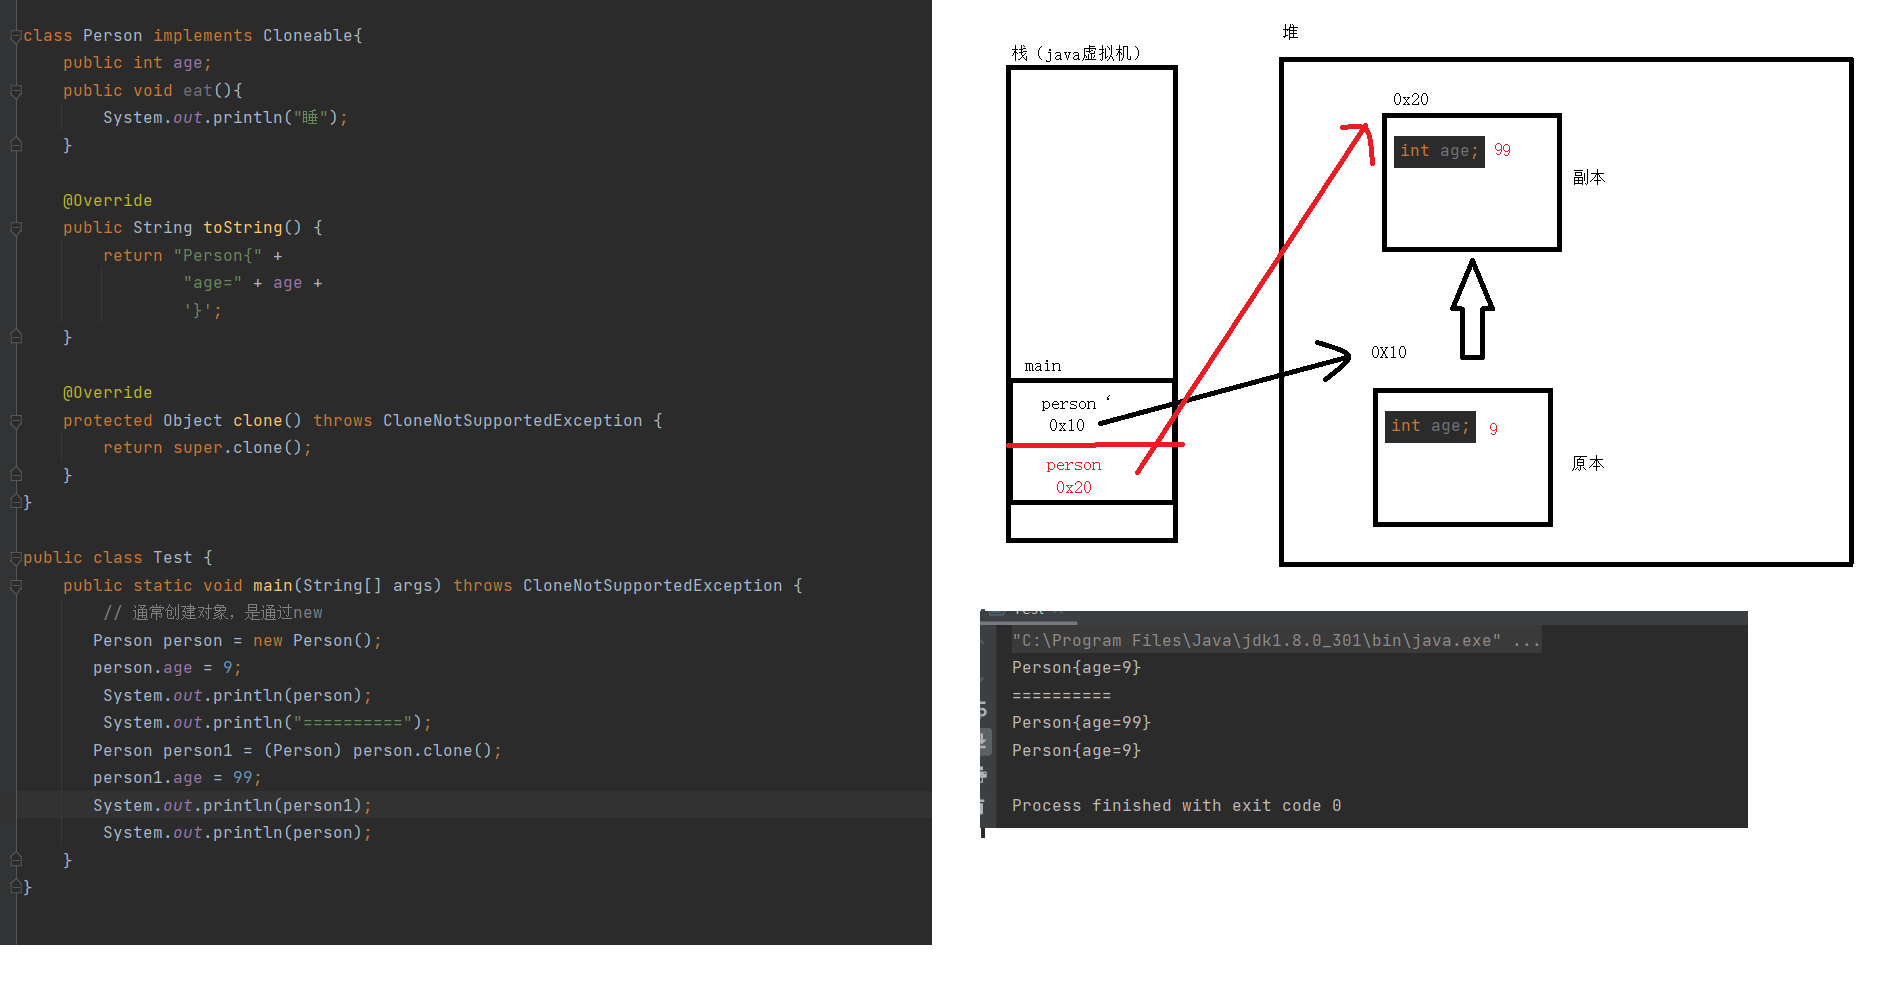Click fold end marker closing toString() method

(x=16, y=338)
